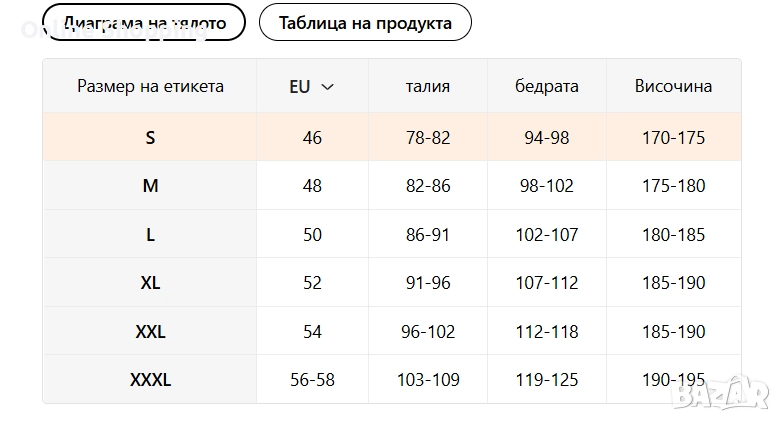Select the XXXL size row label
Viewport: 781px width, 422px height.
tap(150, 380)
